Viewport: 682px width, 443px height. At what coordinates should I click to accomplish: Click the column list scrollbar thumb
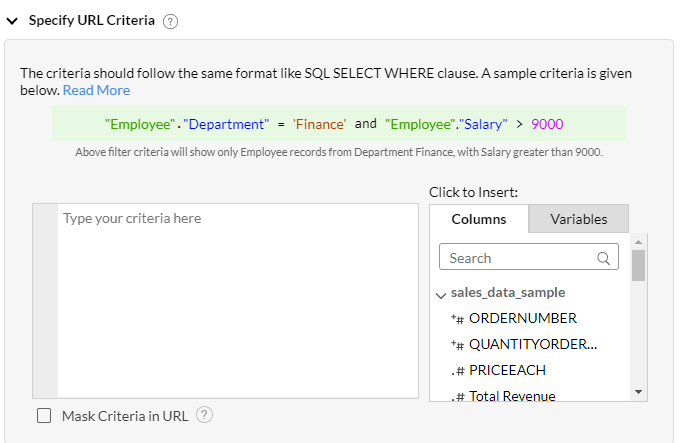click(639, 265)
